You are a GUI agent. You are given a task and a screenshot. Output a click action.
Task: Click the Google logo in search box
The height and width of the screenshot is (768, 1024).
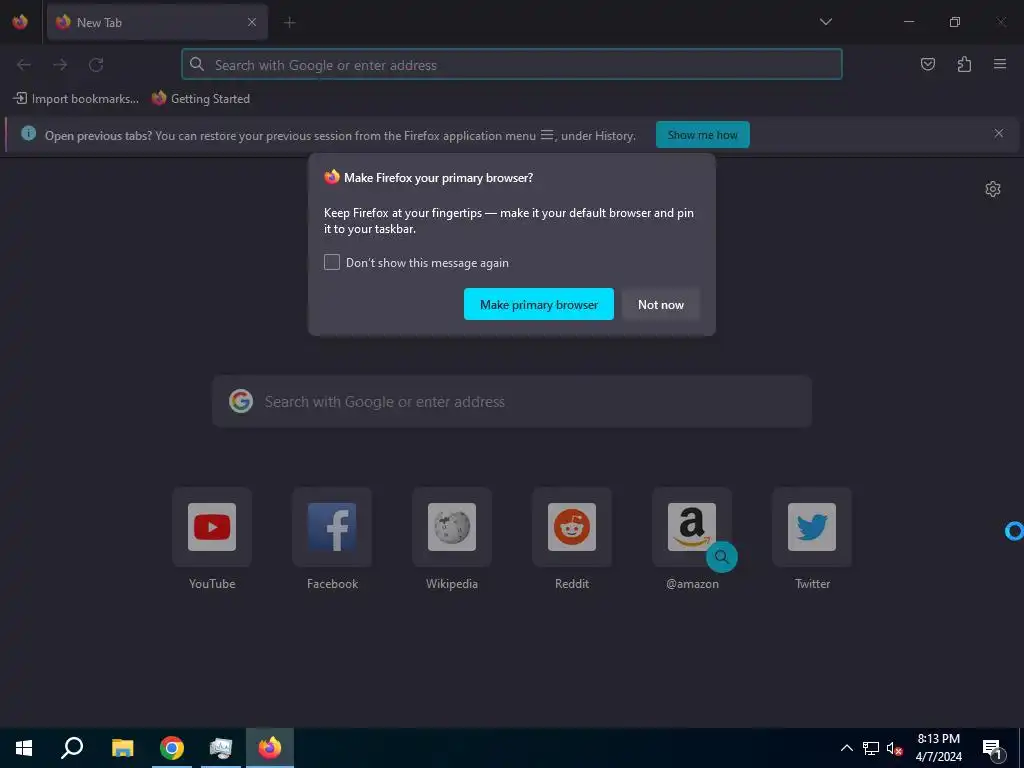pyautogui.click(x=241, y=401)
